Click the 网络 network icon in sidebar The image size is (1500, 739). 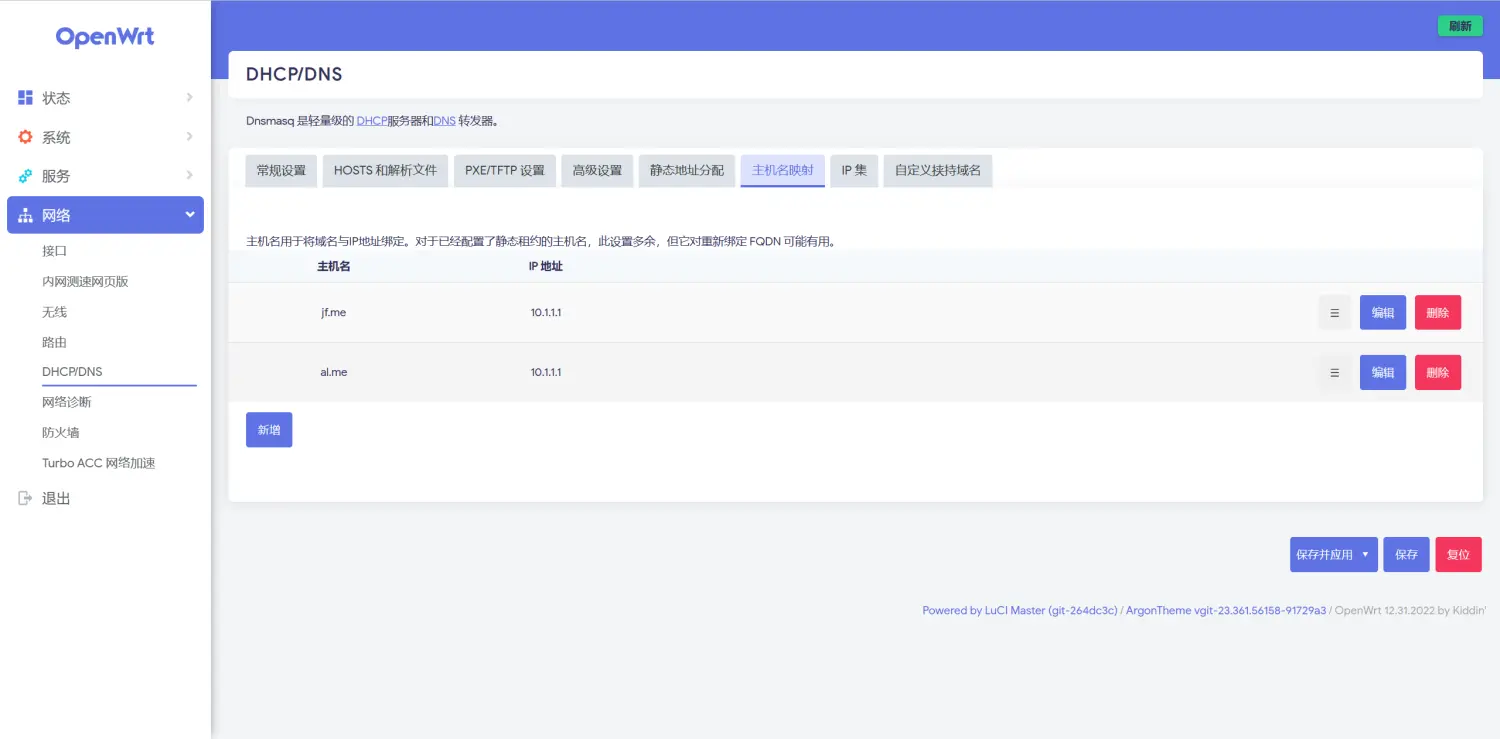click(x=25, y=214)
